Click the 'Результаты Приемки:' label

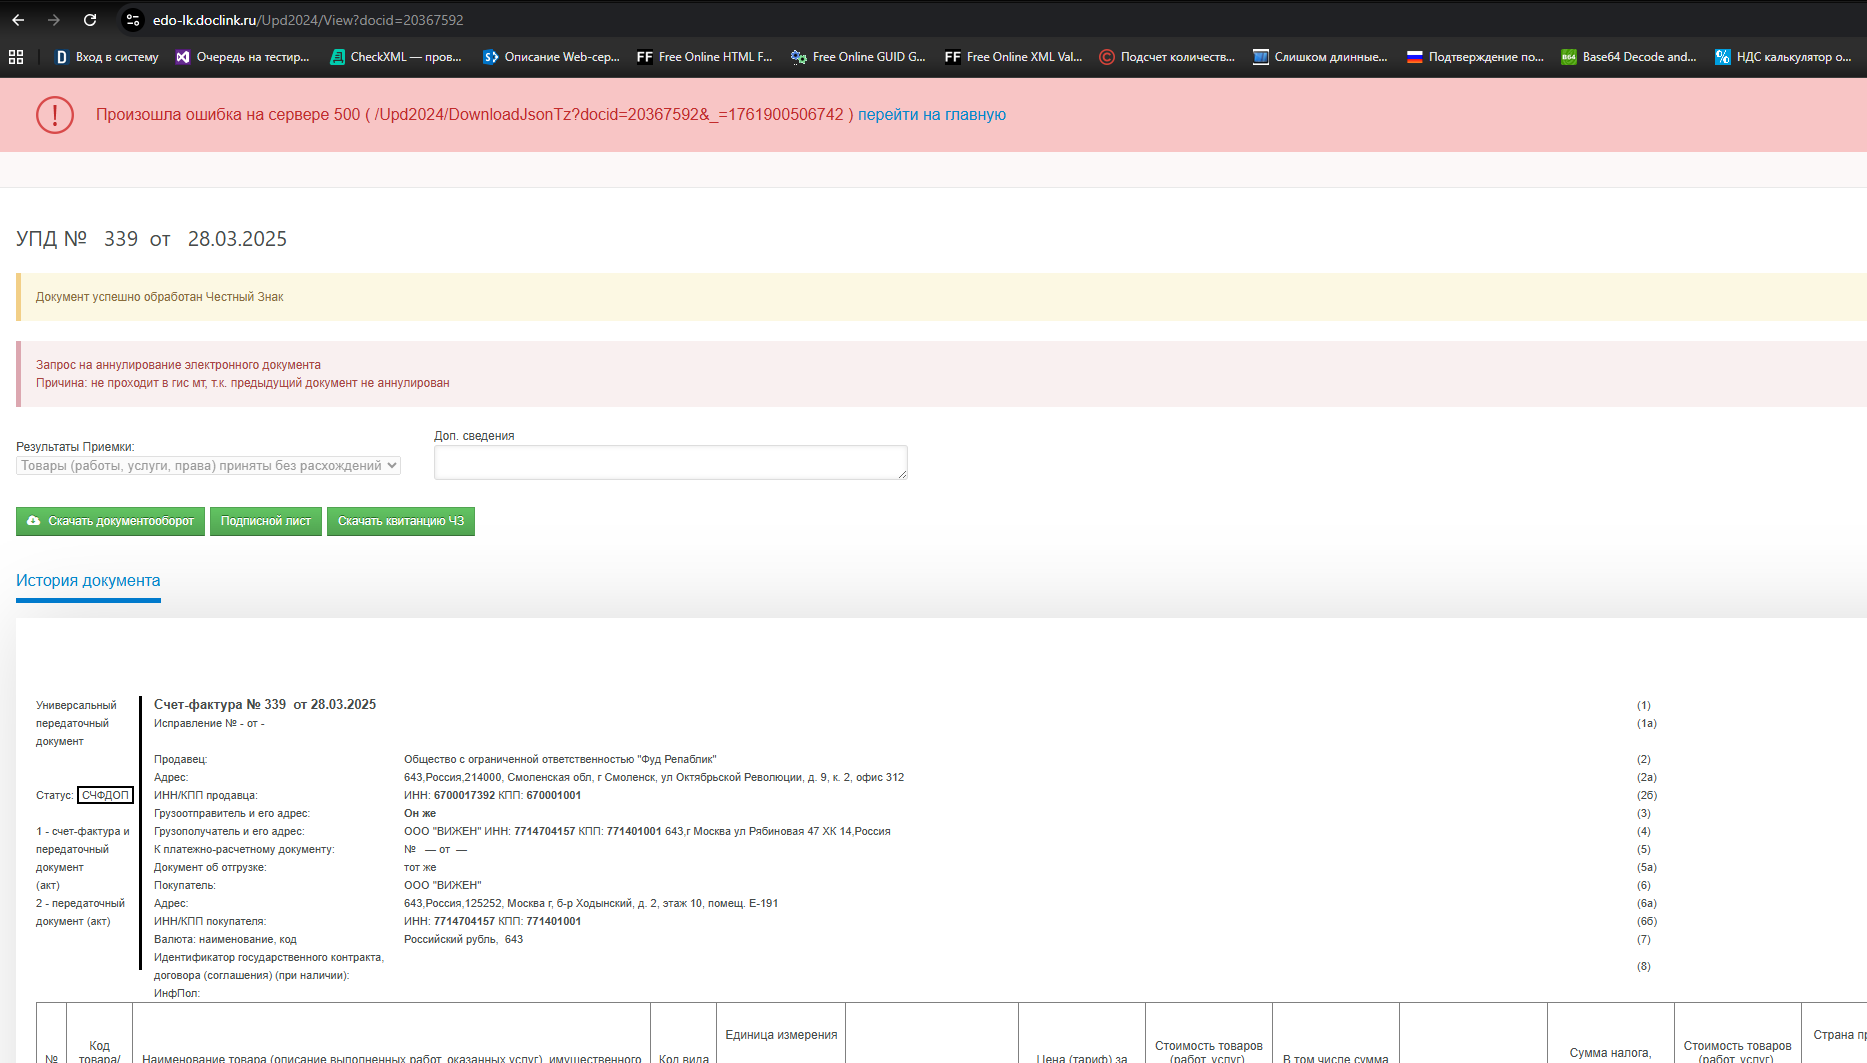pos(75,447)
